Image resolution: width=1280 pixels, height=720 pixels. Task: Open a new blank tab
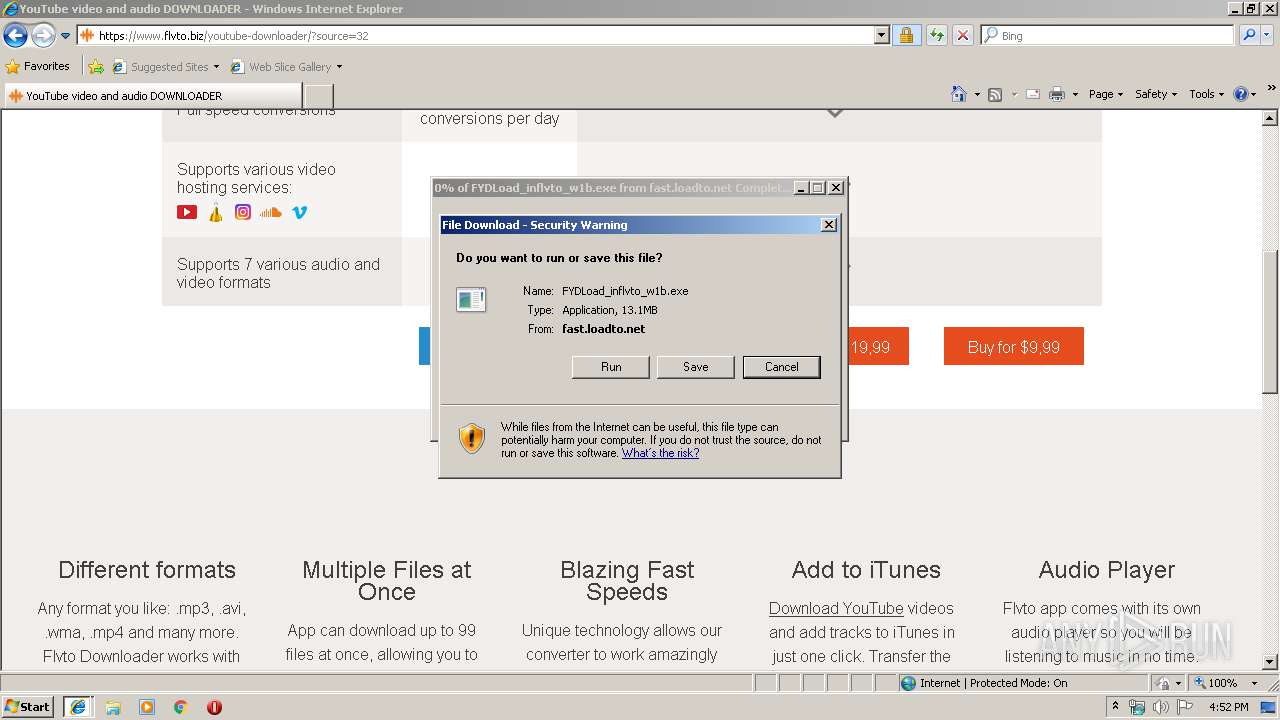click(x=318, y=96)
